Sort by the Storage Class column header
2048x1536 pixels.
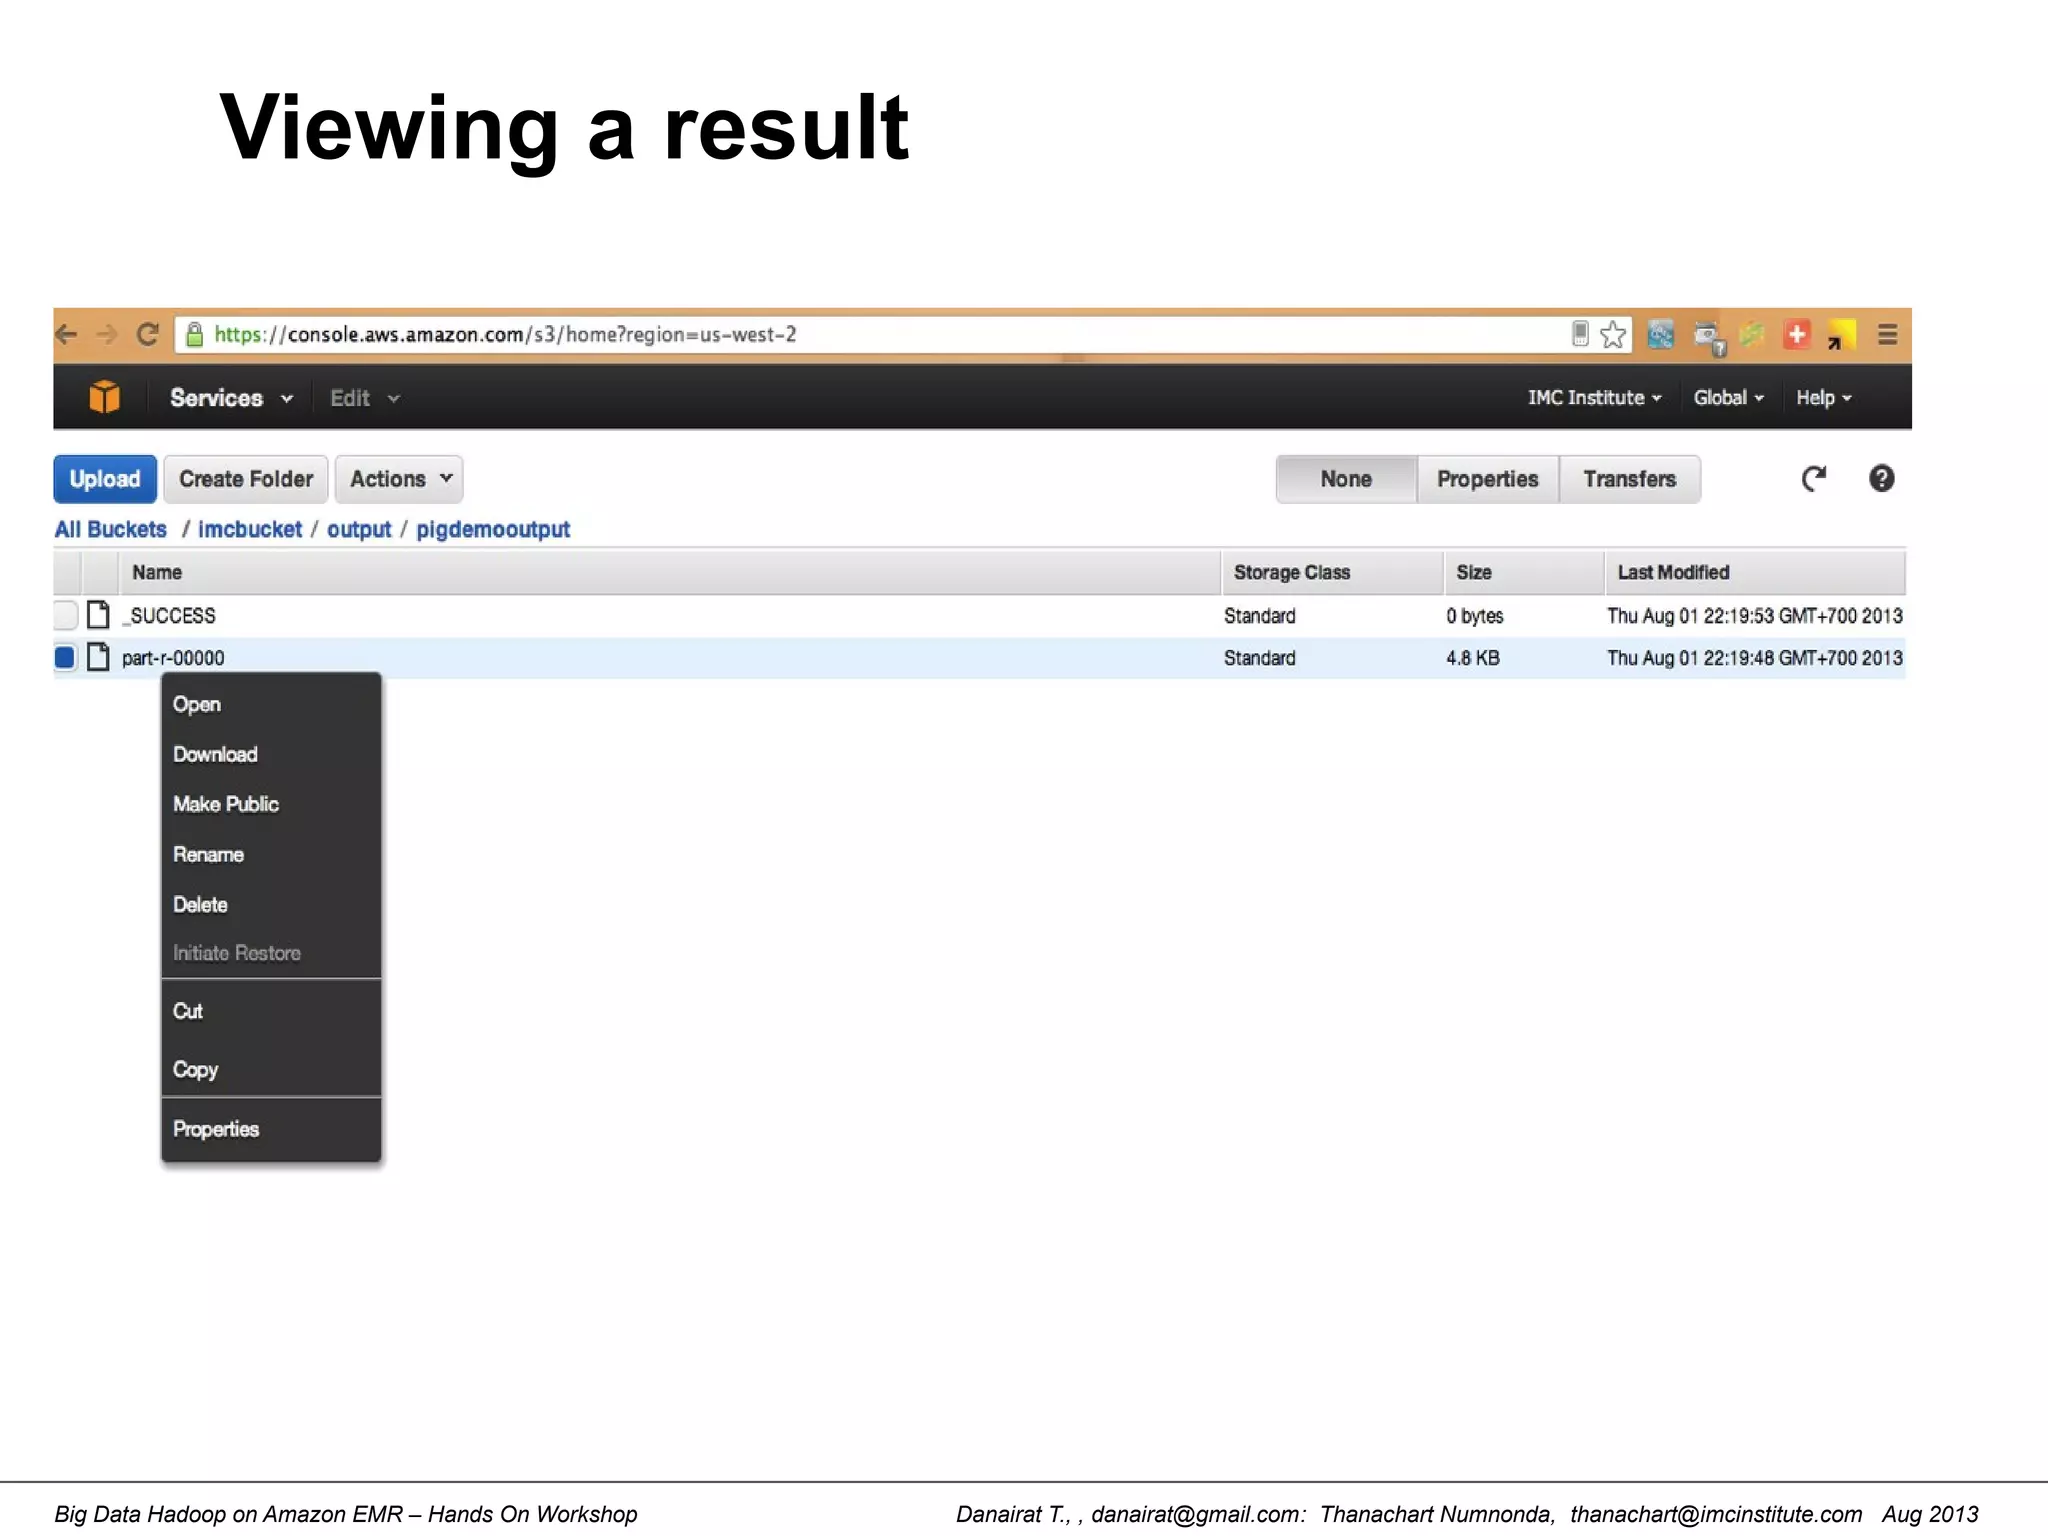pos(1333,572)
